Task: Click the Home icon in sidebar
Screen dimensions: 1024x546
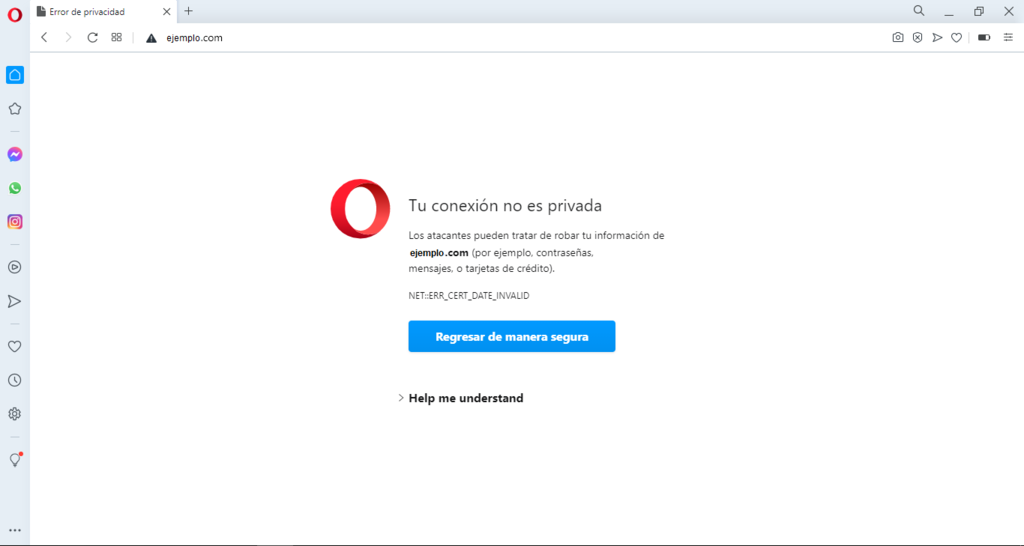Action: click(14, 75)
